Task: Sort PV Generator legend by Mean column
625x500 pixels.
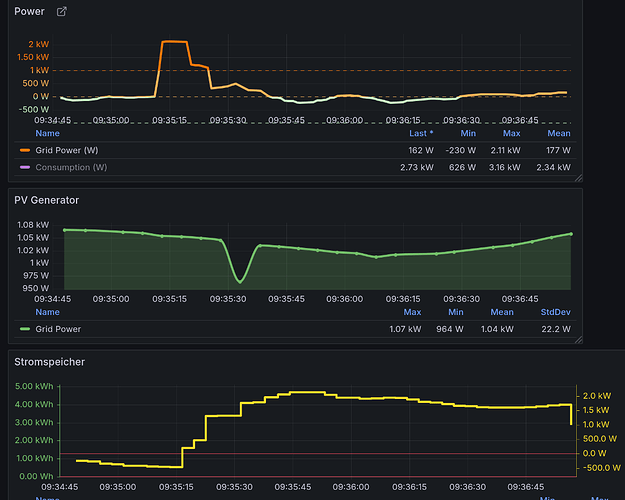Action: [502, 312]
